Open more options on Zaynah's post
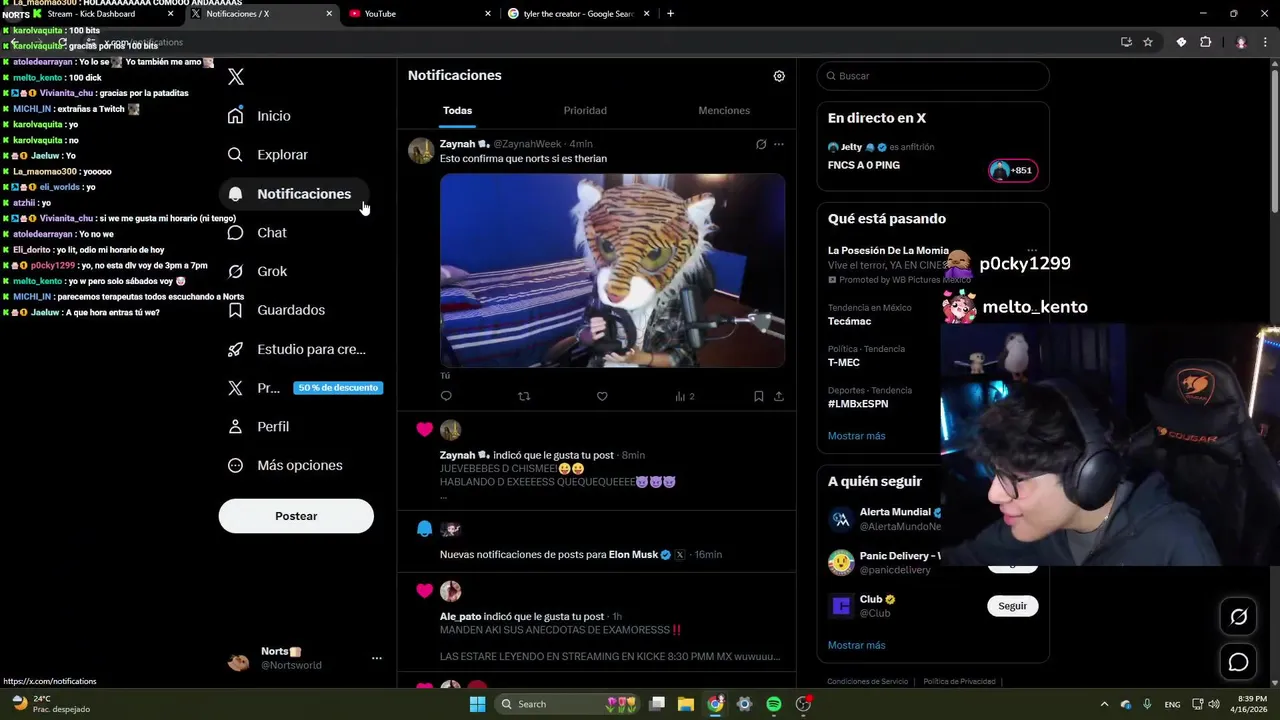The image size is (1280, 720). click(x=779, y=145)
